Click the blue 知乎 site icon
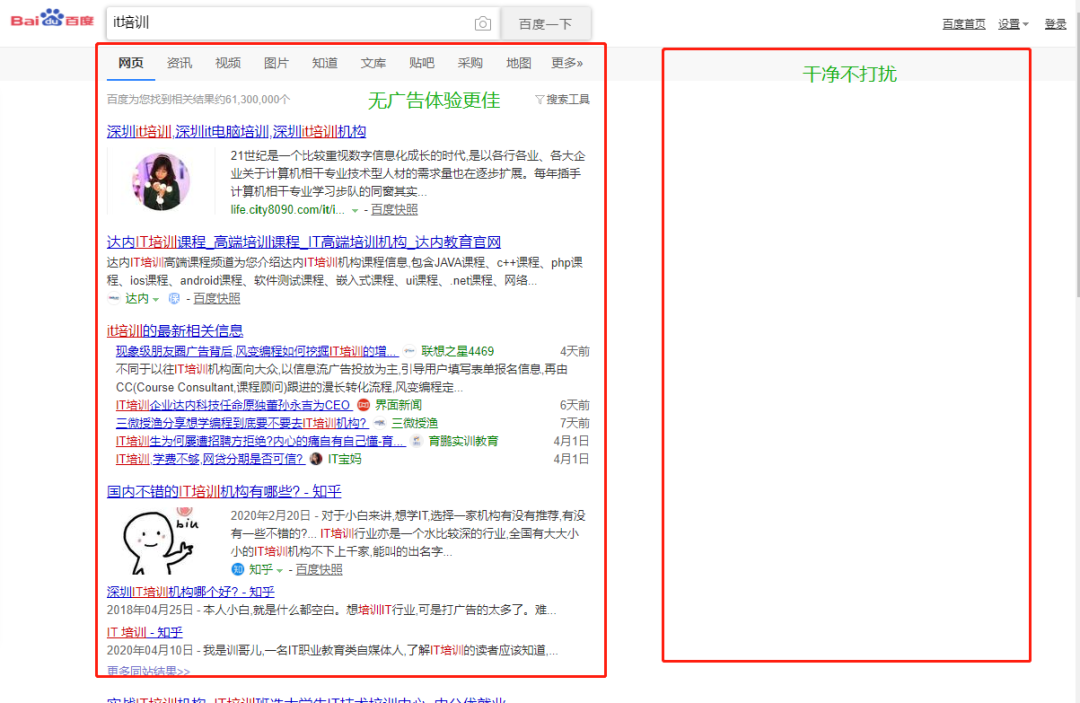Viewport: 1080px width, 703px height. [x=238, y=569]
